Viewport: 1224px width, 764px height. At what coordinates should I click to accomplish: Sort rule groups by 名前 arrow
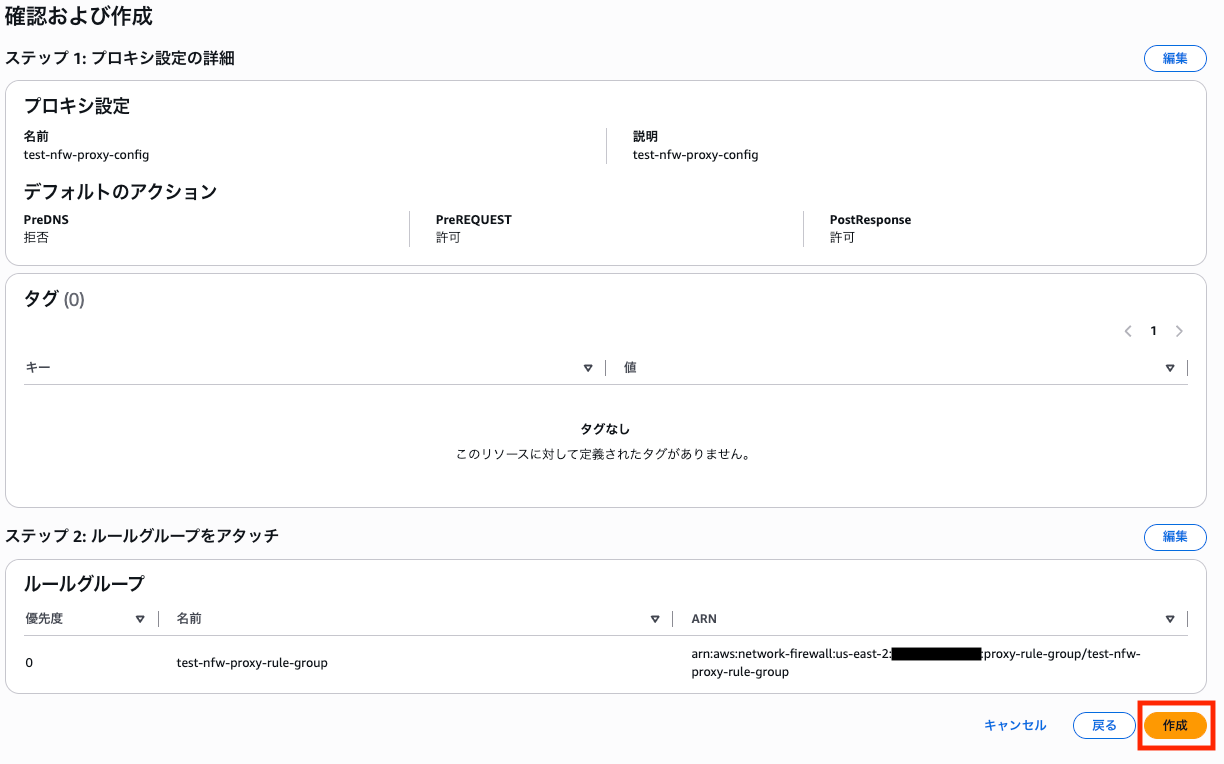655,619
